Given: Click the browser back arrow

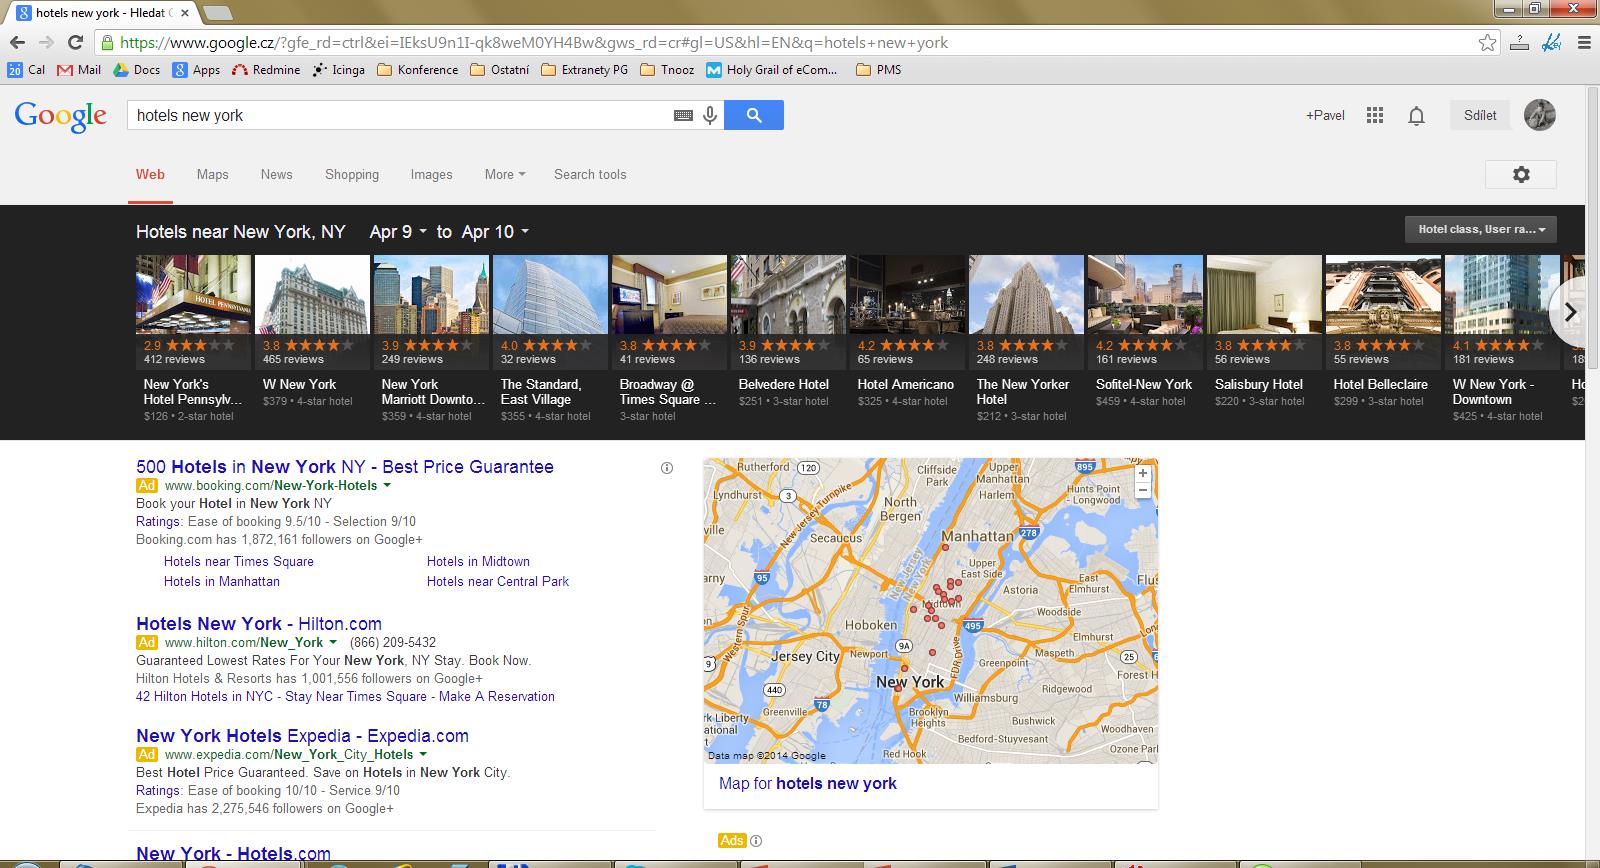Looking at the screenshot, I should [x=16, y=43].
